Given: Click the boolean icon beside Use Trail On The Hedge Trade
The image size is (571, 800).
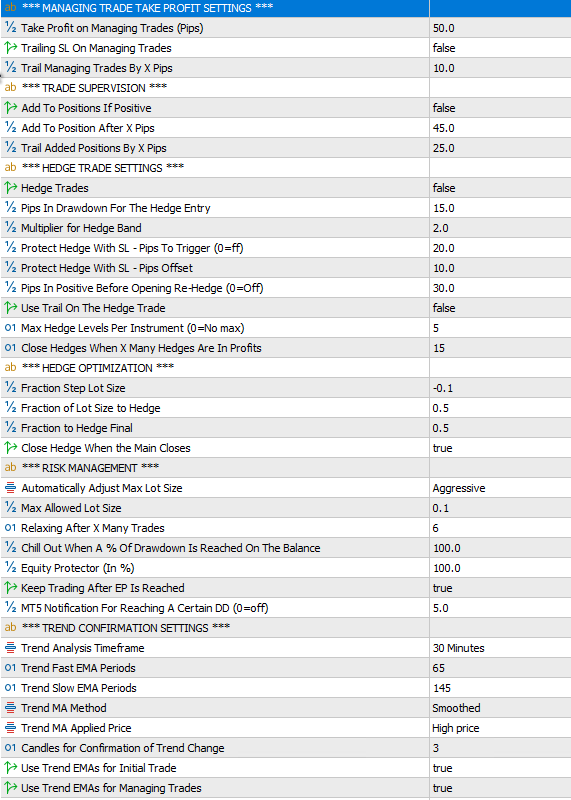Looking at the screenshot, I should click(x=10, y=308).
